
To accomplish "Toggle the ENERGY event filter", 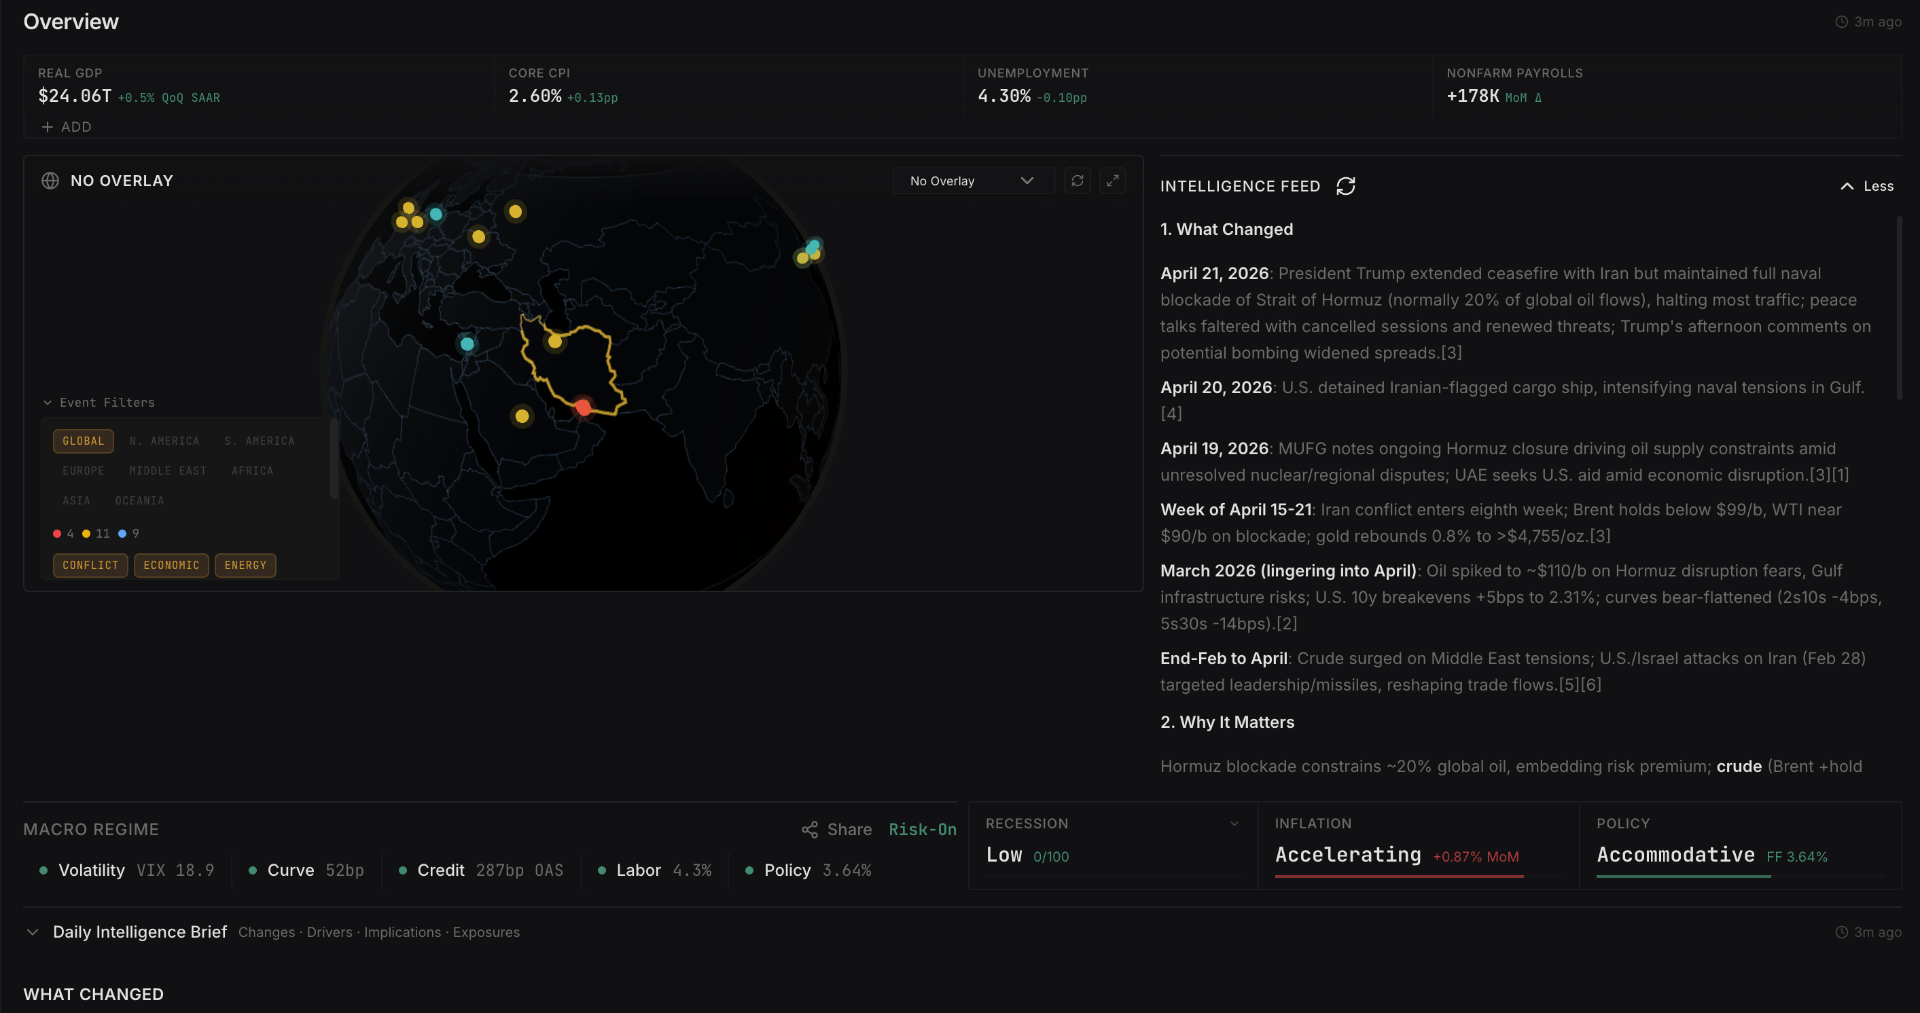I will [245, 566].
